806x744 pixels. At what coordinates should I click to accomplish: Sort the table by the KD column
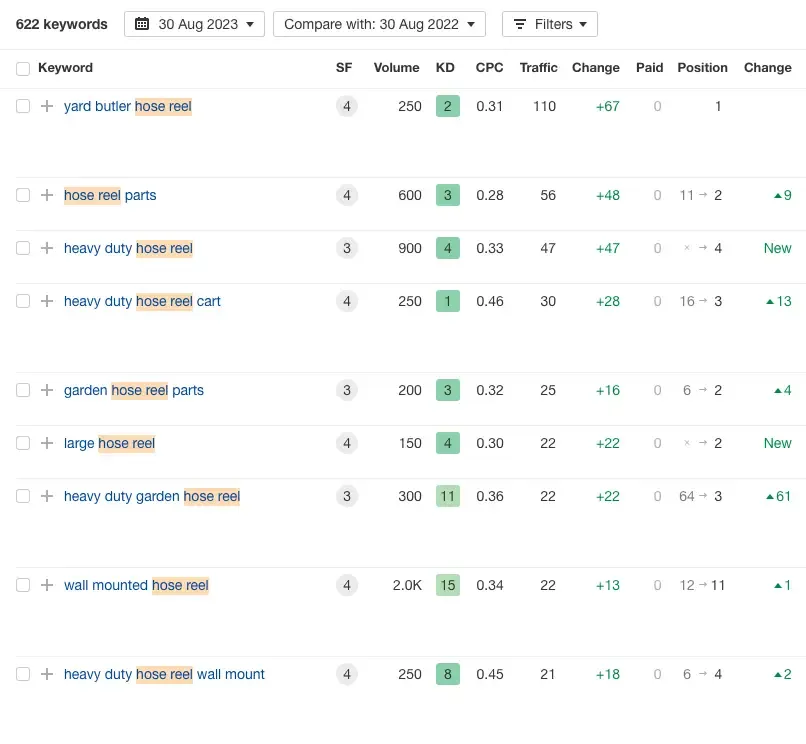(x=445, y=67)
